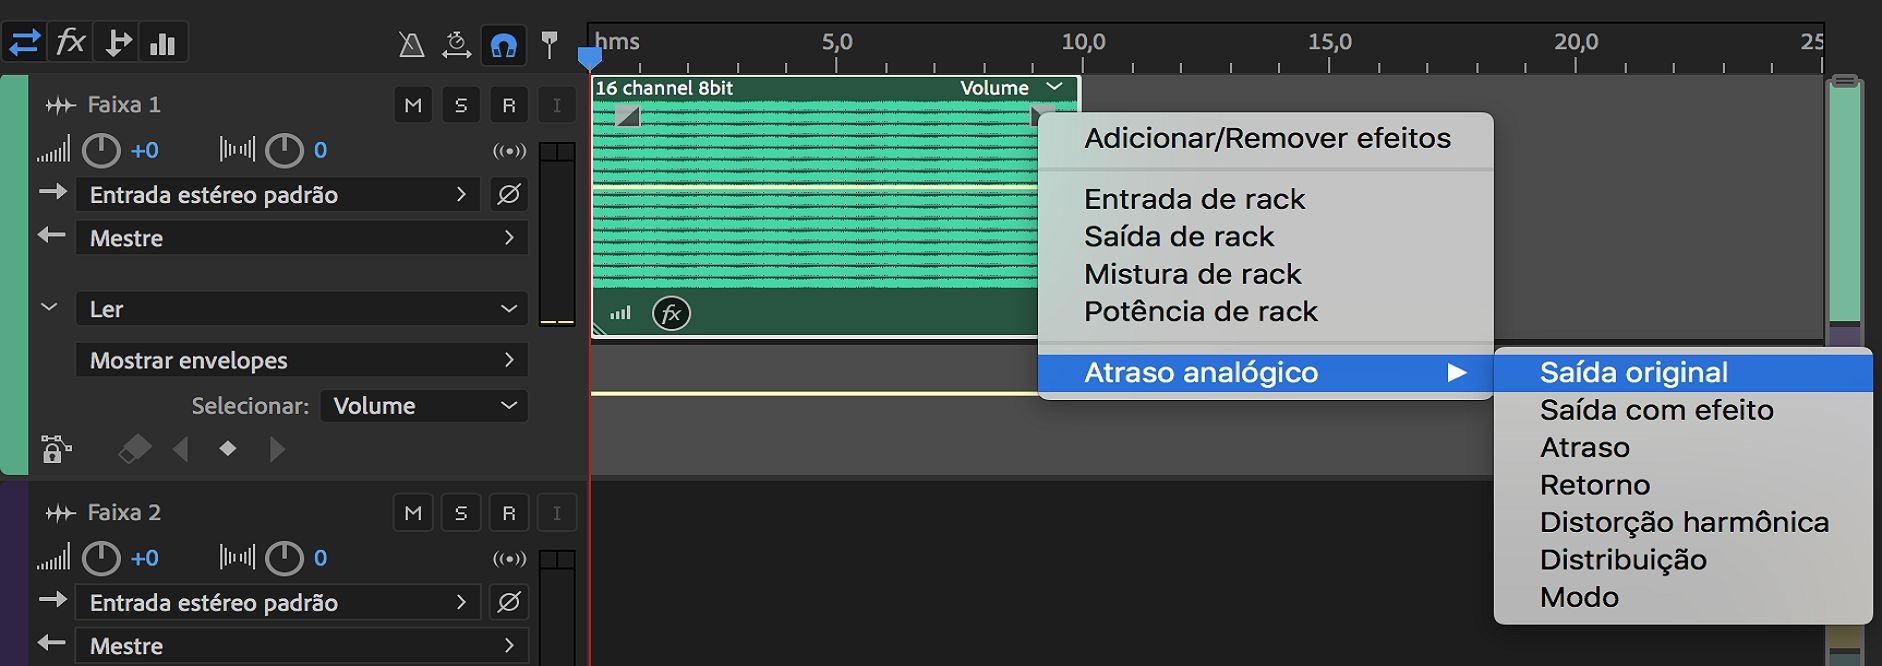Select 'Mistura de rack' menu item
Screen dimensions: 1882x666
[x=1266, y=274]
